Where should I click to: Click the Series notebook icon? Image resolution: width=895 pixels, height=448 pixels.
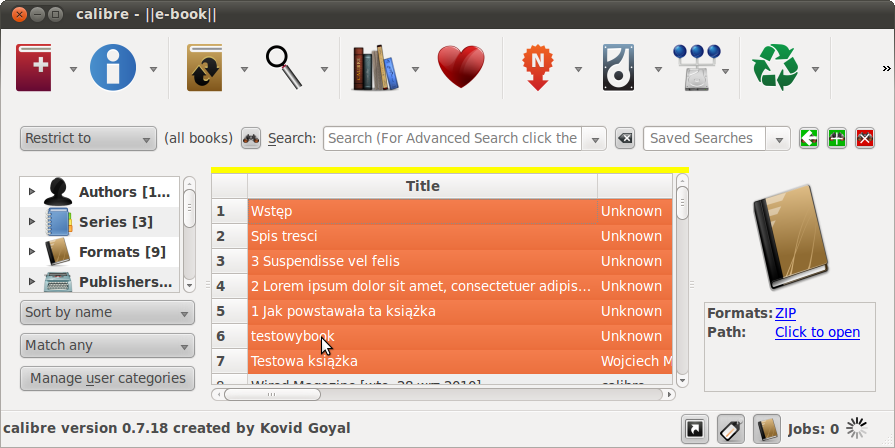click(x=58, y=221)
